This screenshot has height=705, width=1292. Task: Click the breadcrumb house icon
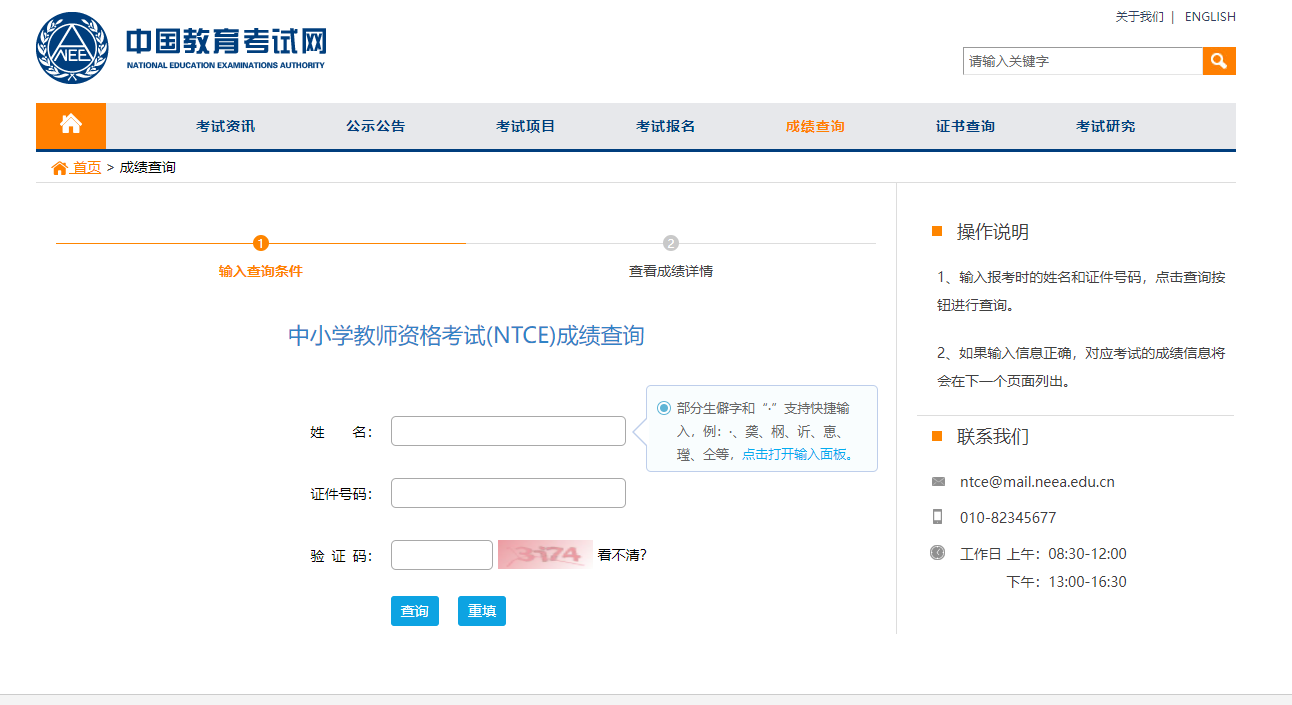(x=59, y=168)
